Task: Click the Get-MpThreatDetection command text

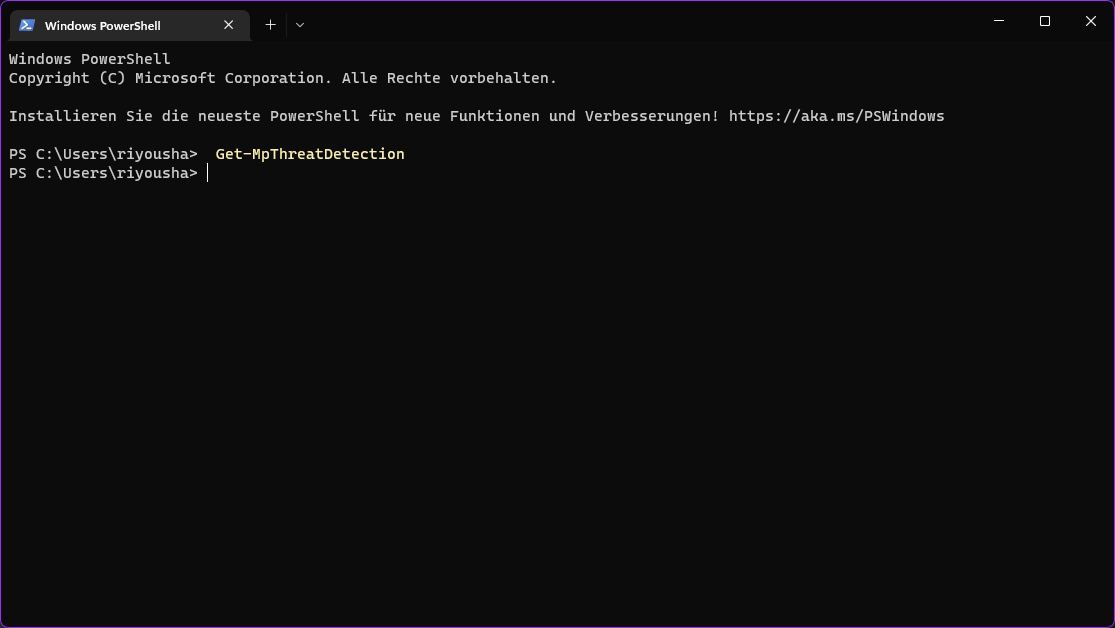Action: coord(310,154)
